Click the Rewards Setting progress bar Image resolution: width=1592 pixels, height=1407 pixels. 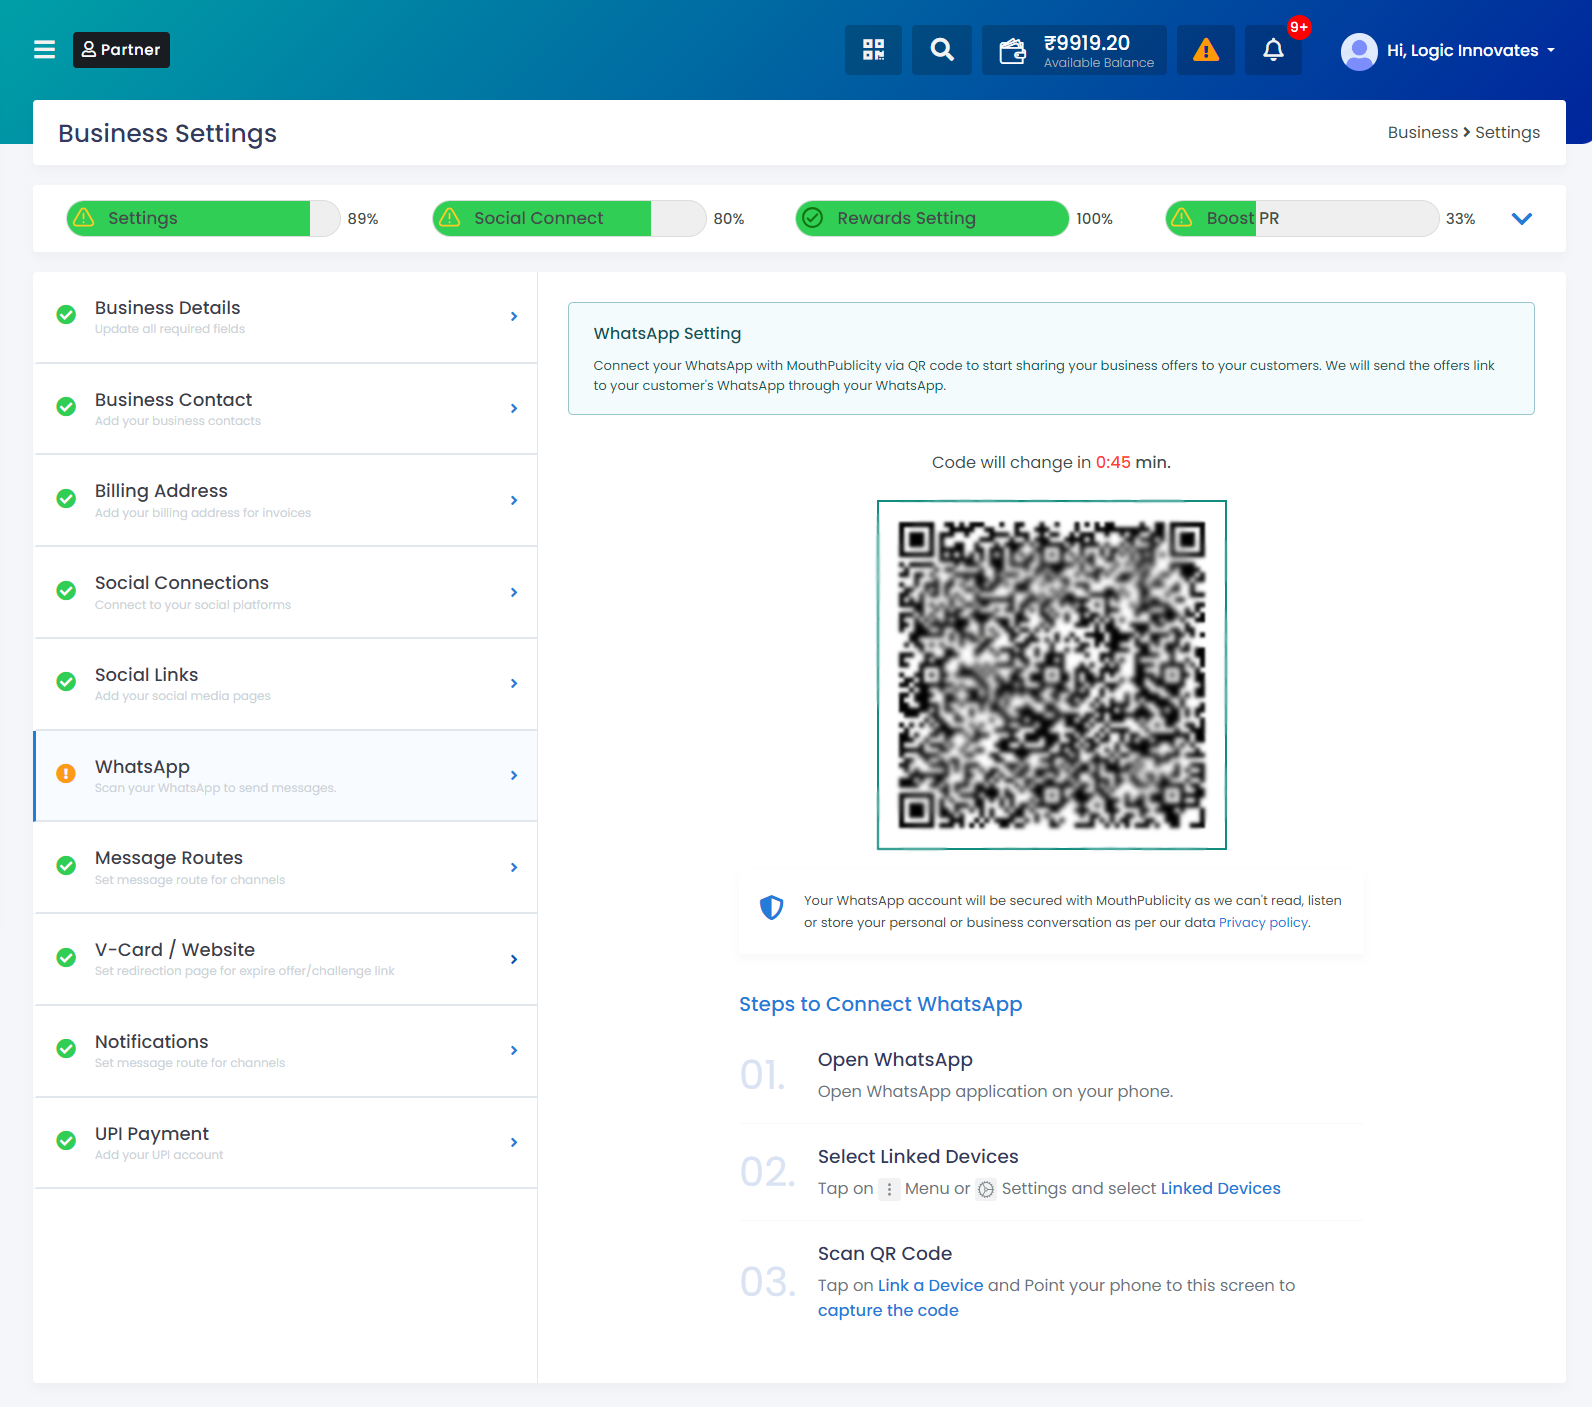point(932,218)
